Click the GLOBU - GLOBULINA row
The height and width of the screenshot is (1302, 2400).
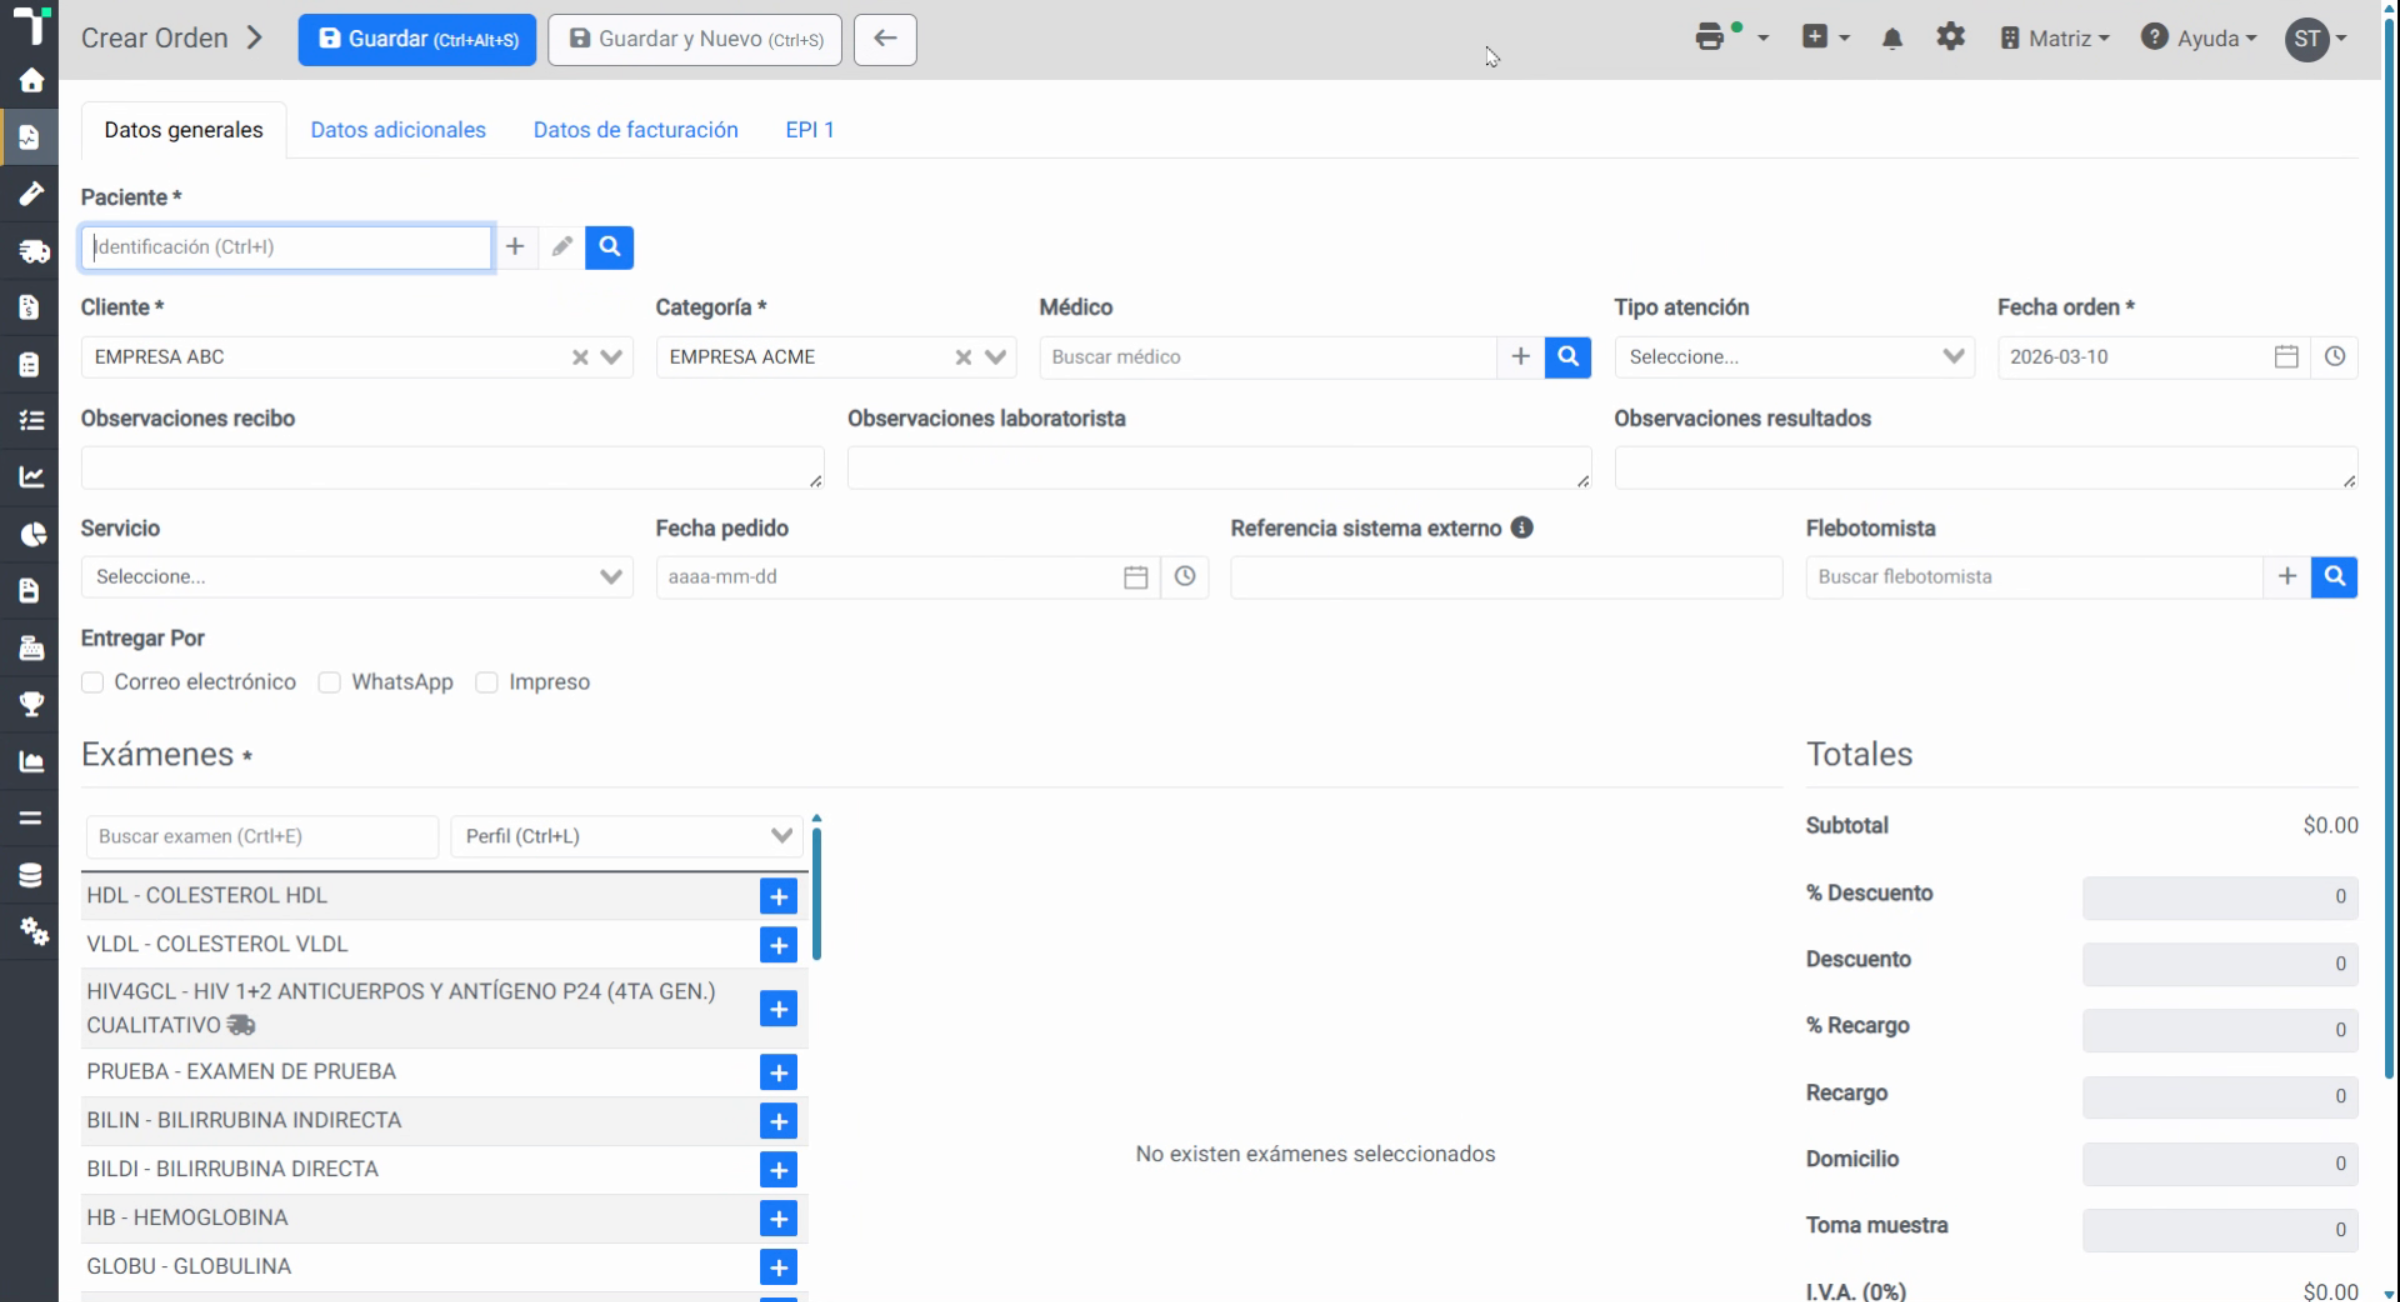(444, 1267)
